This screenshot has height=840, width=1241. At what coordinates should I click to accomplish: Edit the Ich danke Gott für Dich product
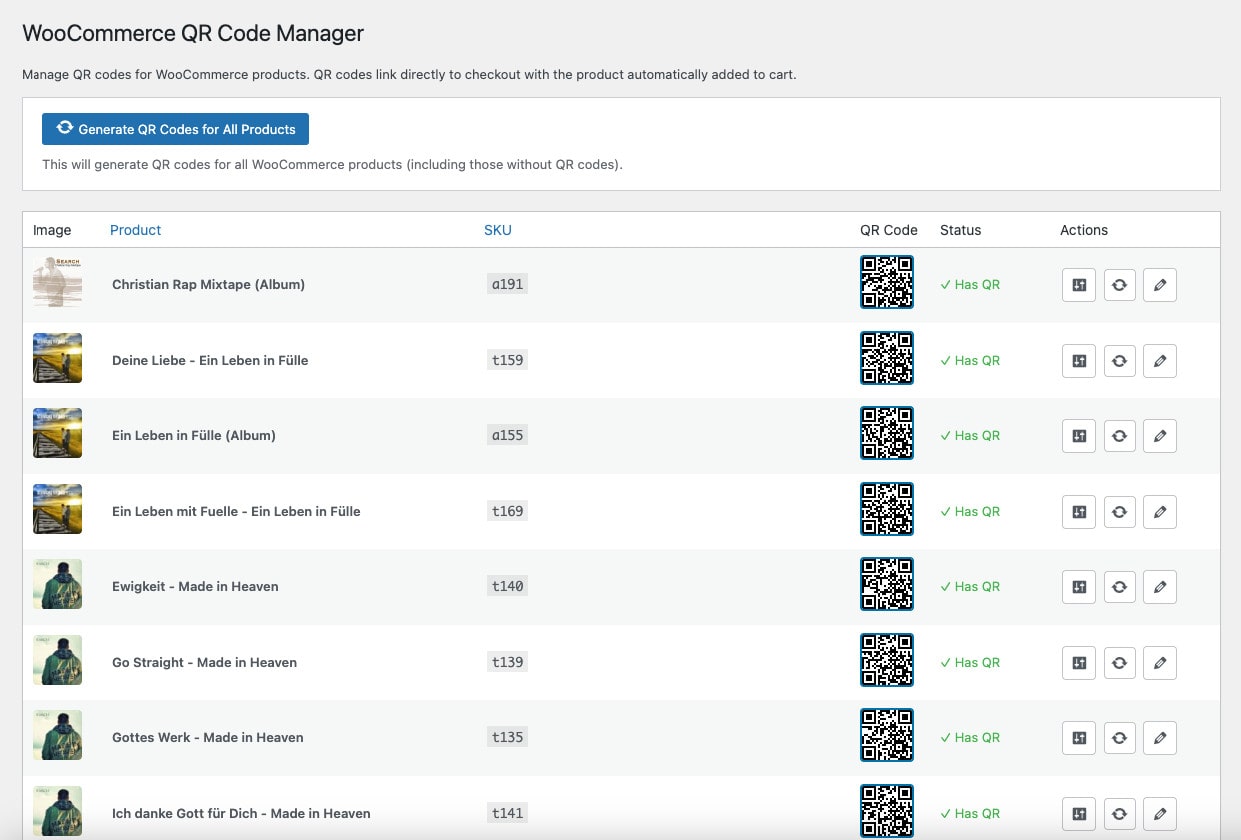tap(1159, 814)
